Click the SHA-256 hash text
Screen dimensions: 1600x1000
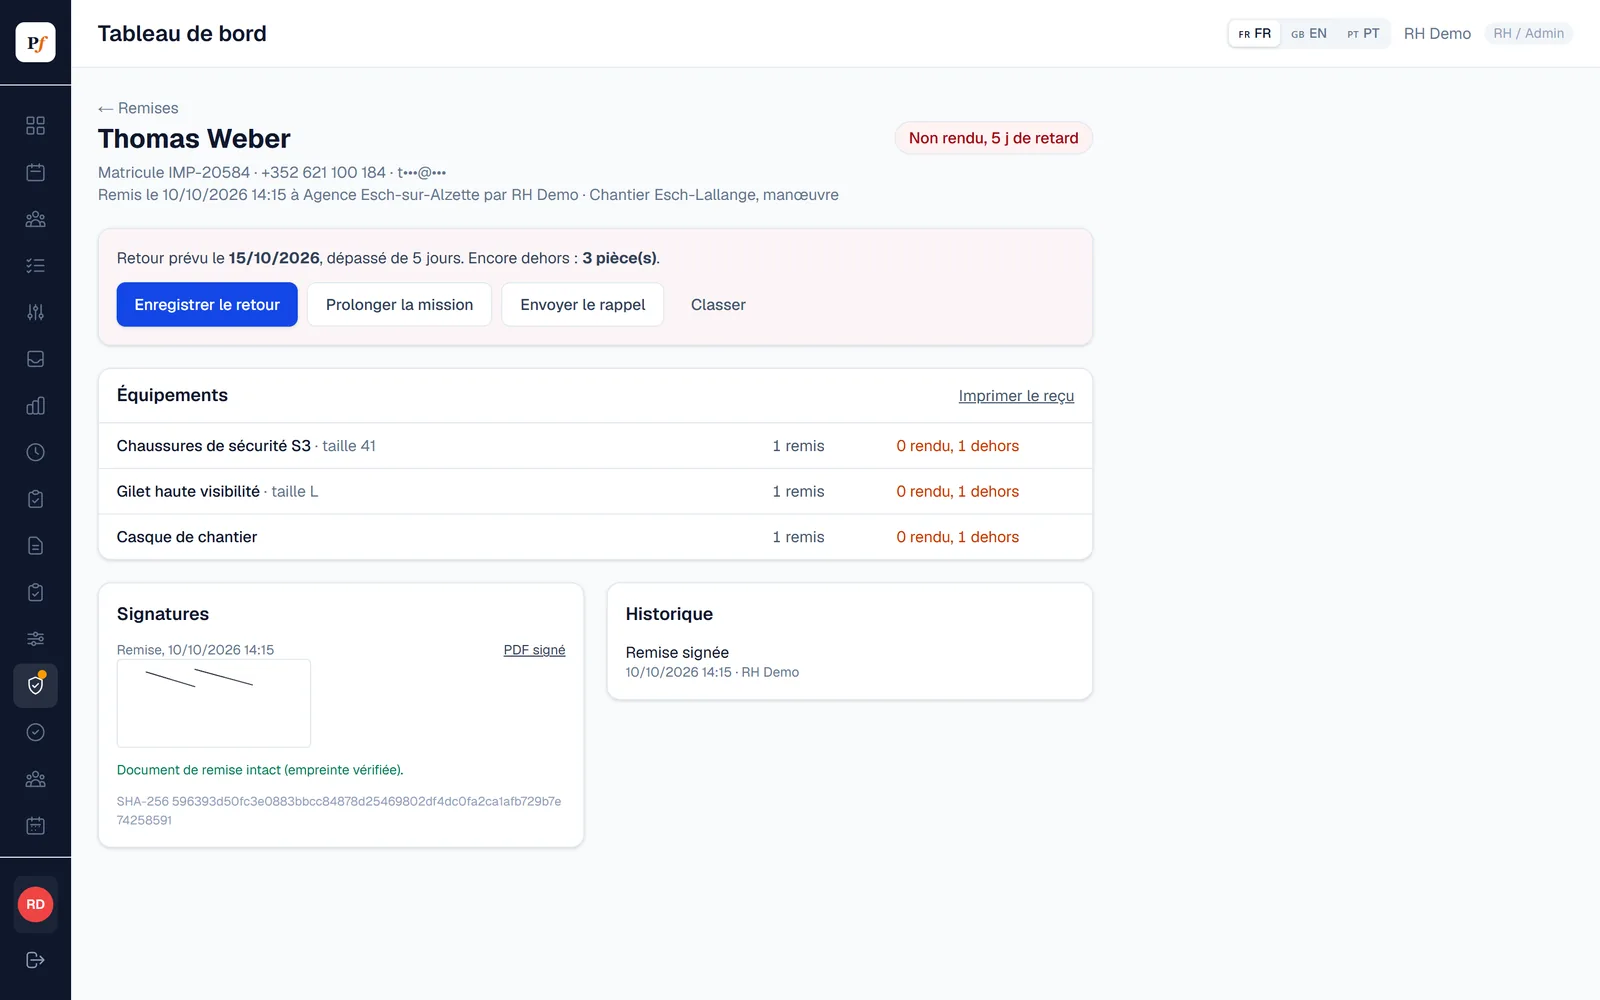pos(339,811)
